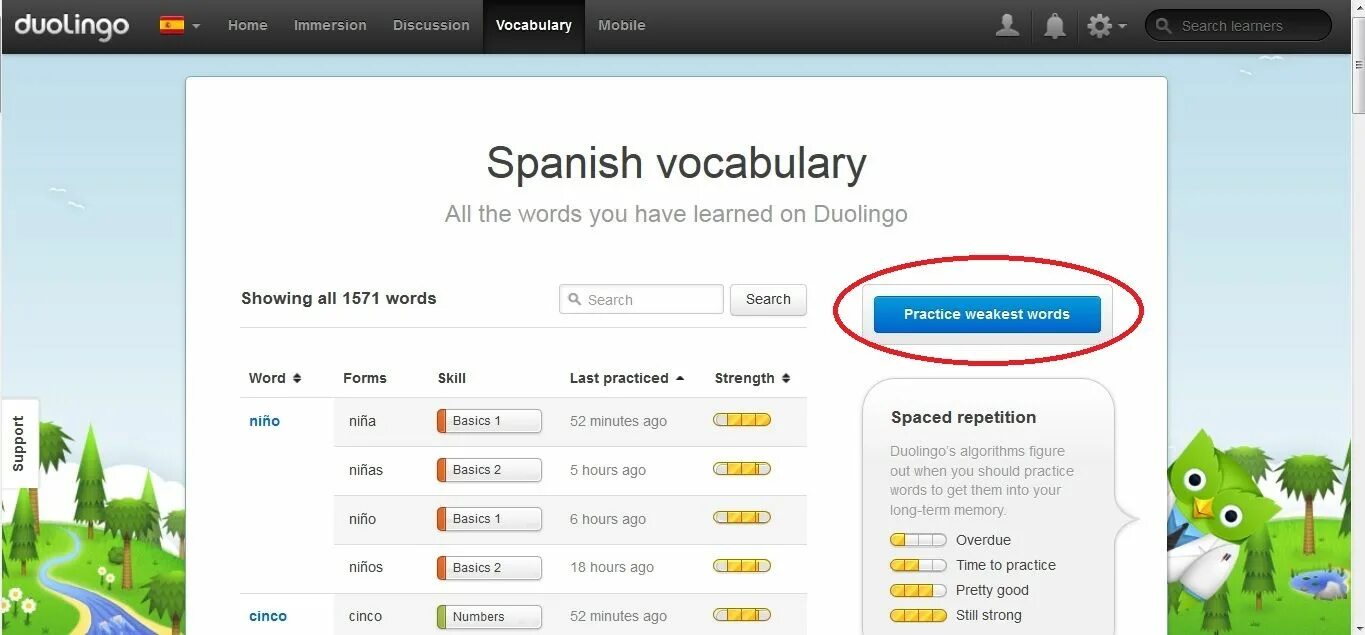Screen dimensions: 1365x635
Task: Open the Immersion tab
Action: tap(330, 26)
